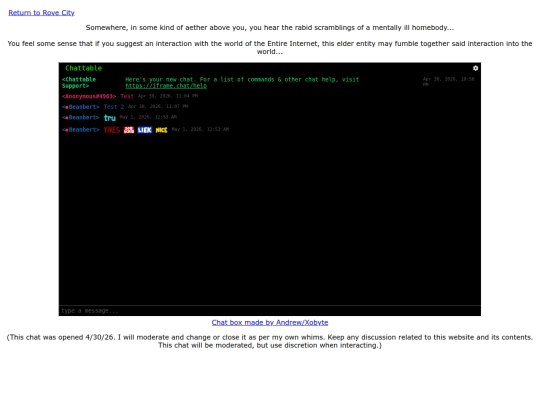Focus the 'type a message...' input field
The width and height of the screenshot is (540, 405).
(x=270, y=311)
